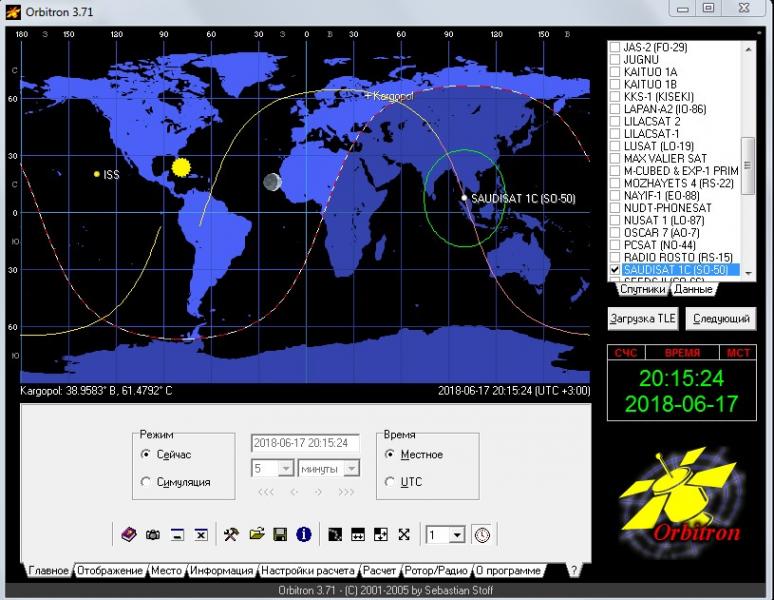
Task: Toggle fullscreen with the four-arrows icon
Action: 404,535
